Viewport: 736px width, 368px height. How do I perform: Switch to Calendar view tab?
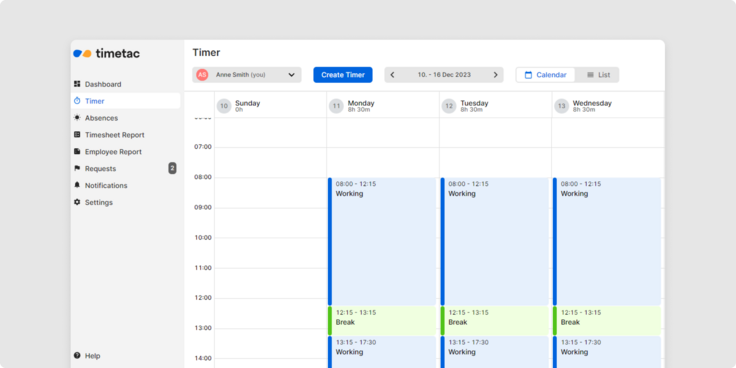click(x=545, y=75)
